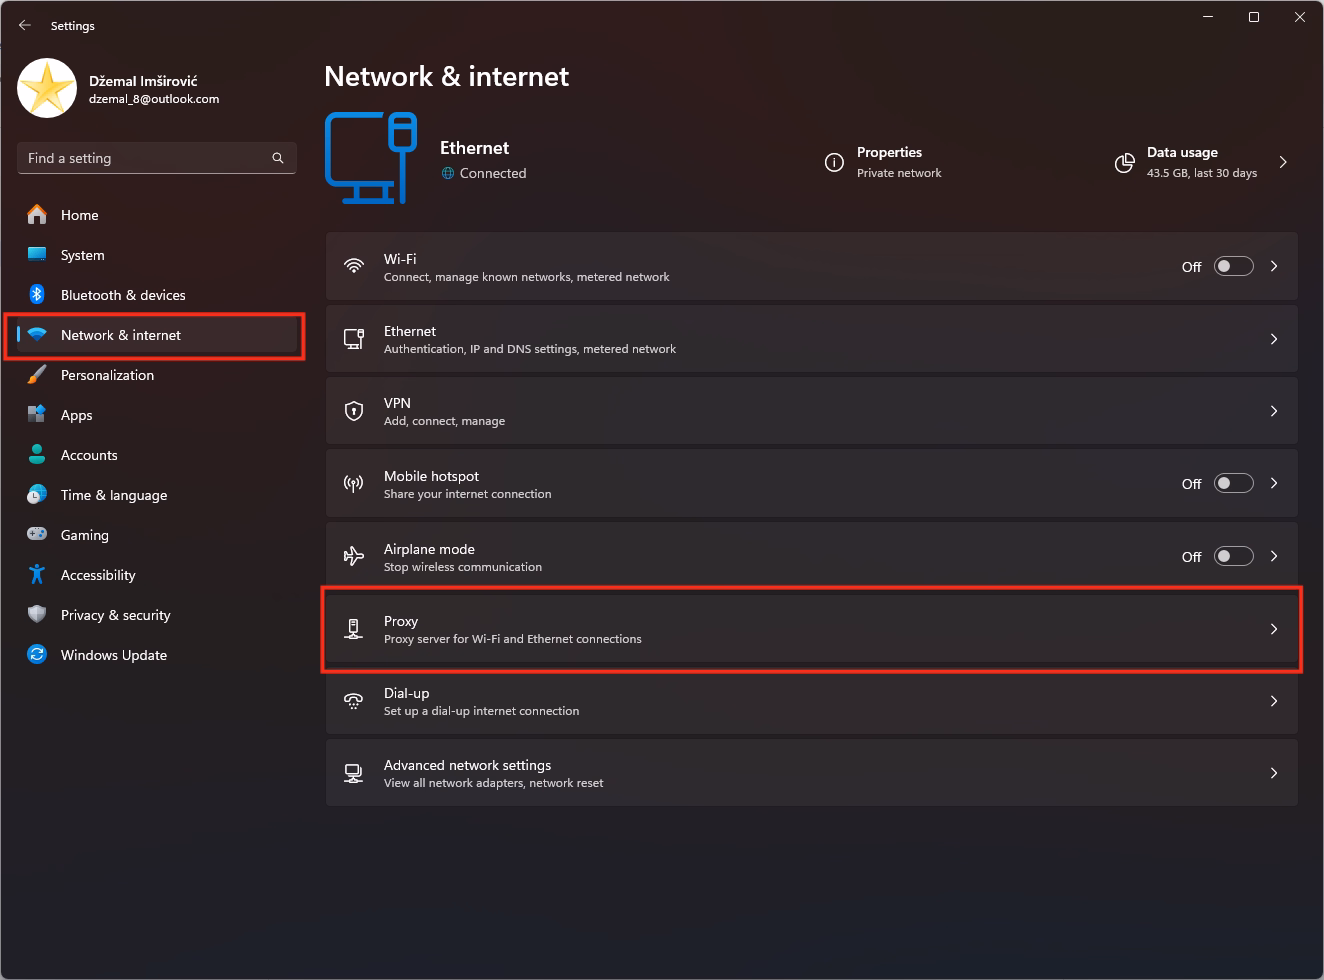The height and width of the screenshot is (980, 1324).
Task: Click the Wi-Fi signal icon in Wi-Fi row
Action: 354,266
